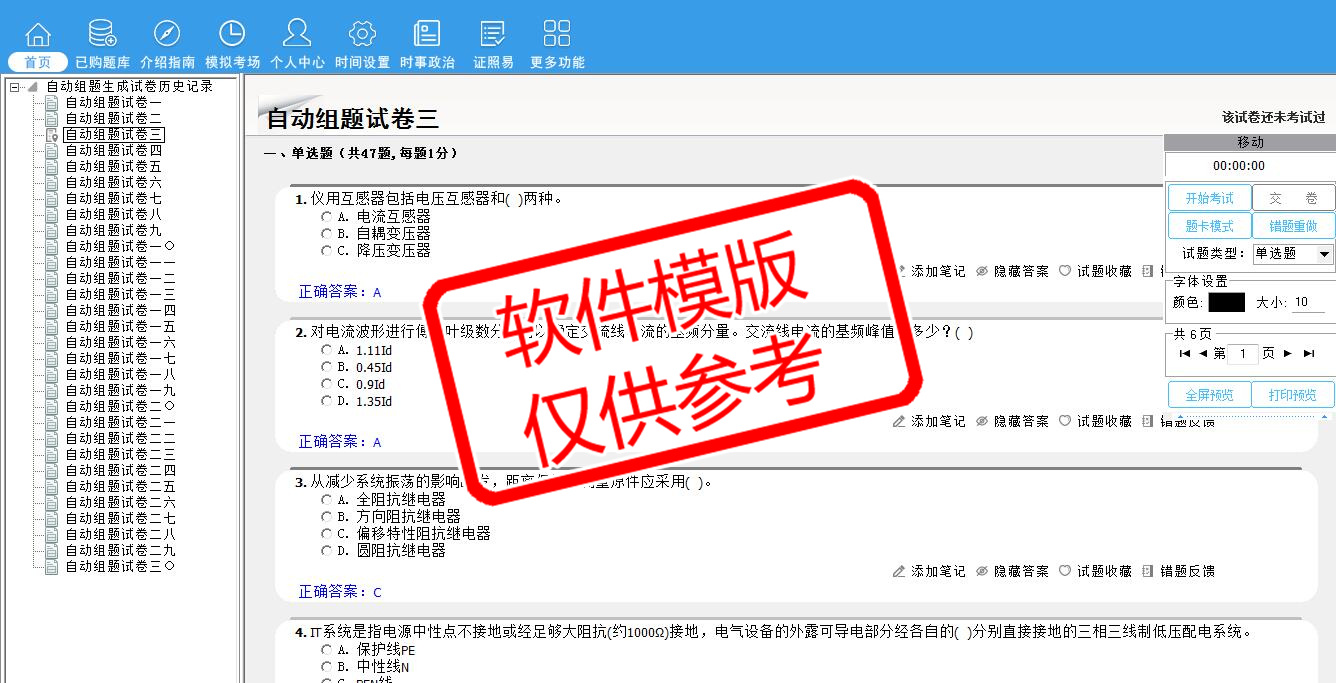Open 更多功能 grid icon
The image size is (1336, 683).
coord(557,34)
